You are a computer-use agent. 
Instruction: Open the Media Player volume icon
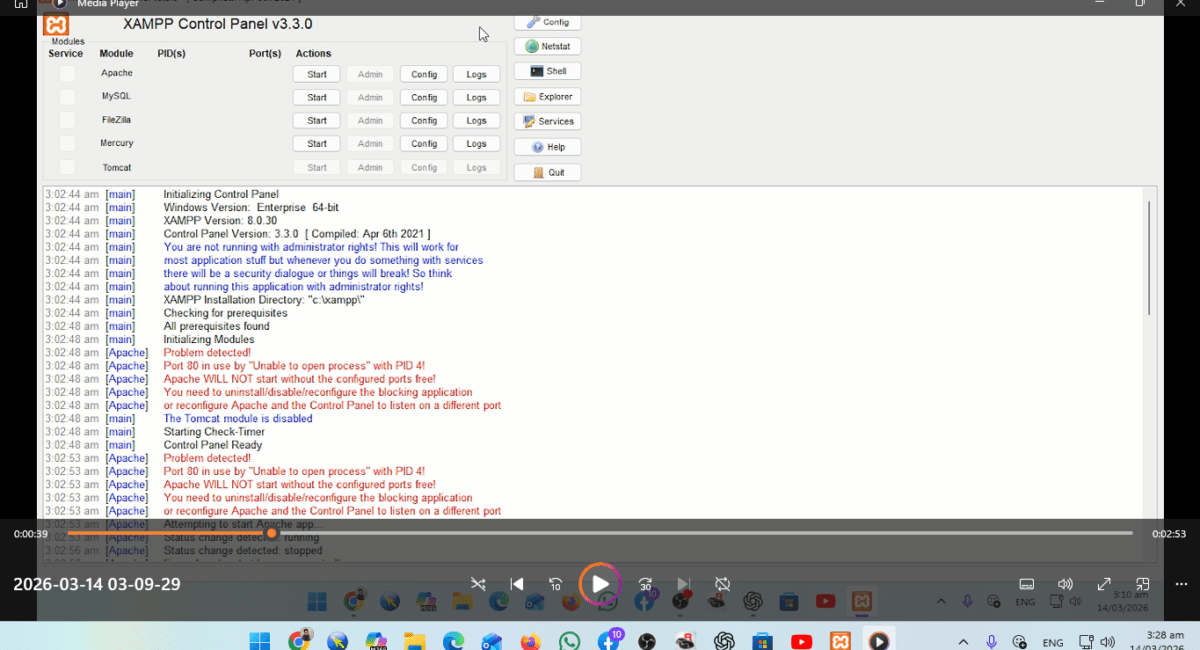pyautogui.click(x=1065, y=584)
